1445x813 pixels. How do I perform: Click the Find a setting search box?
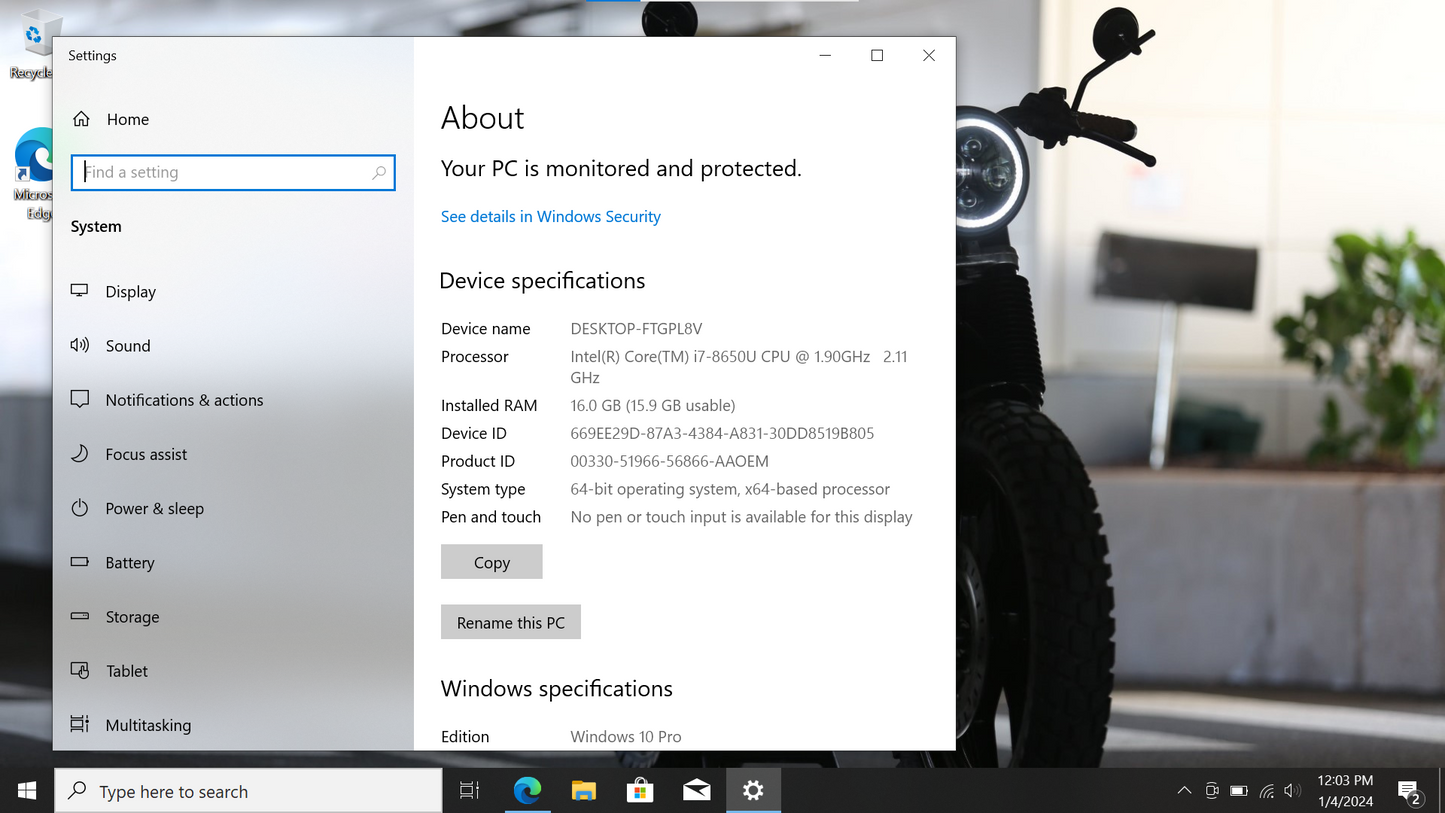(232, 172)
